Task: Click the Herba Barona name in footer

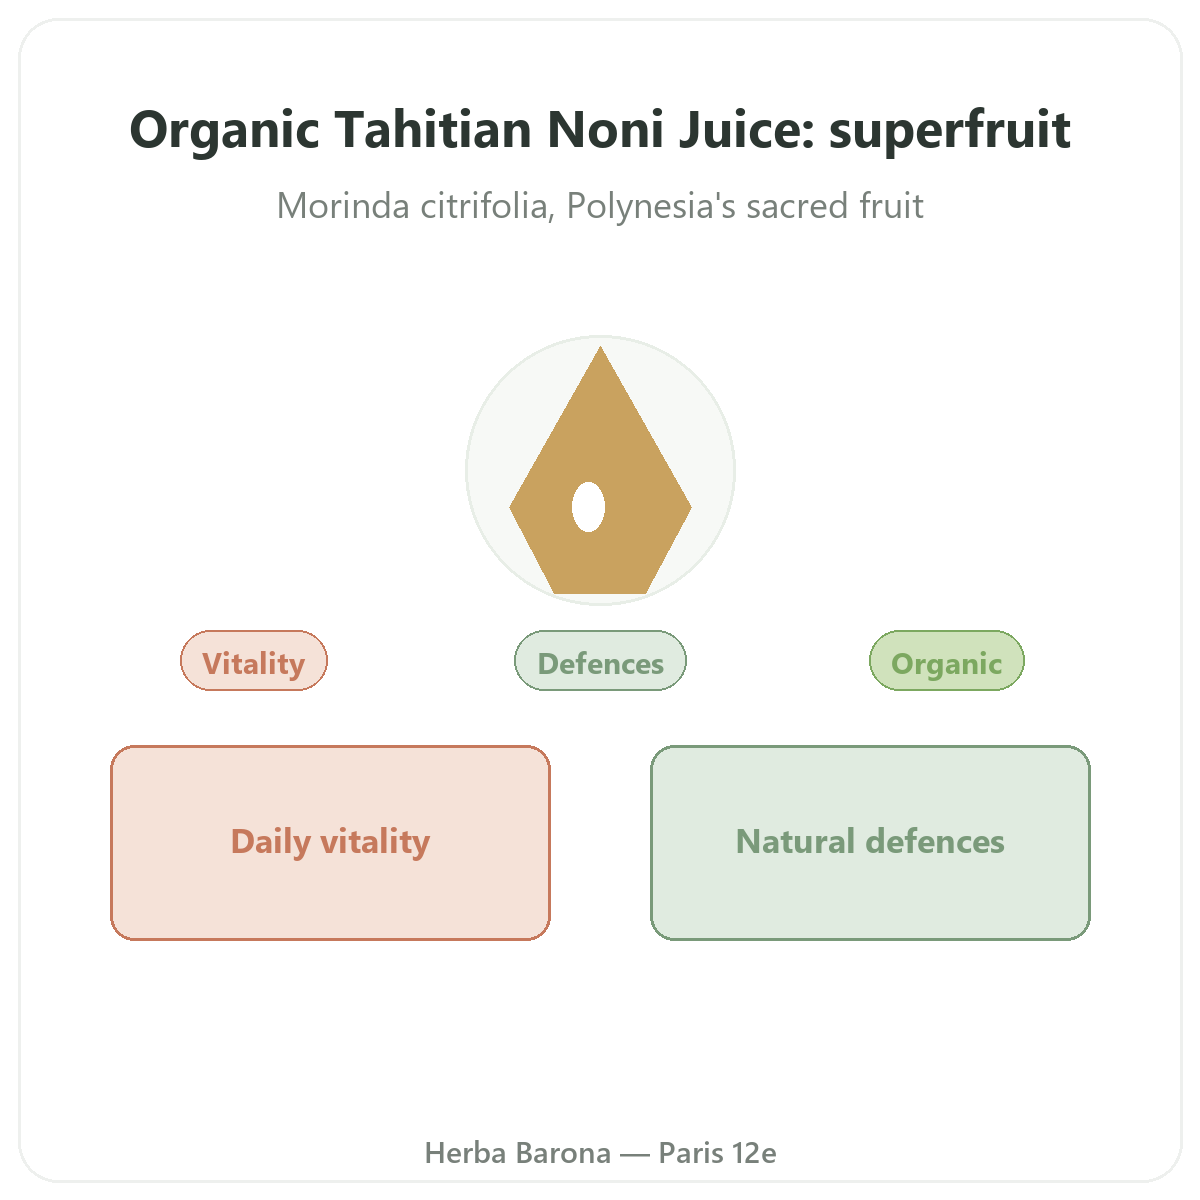Action: click(x=518, y=1153)
